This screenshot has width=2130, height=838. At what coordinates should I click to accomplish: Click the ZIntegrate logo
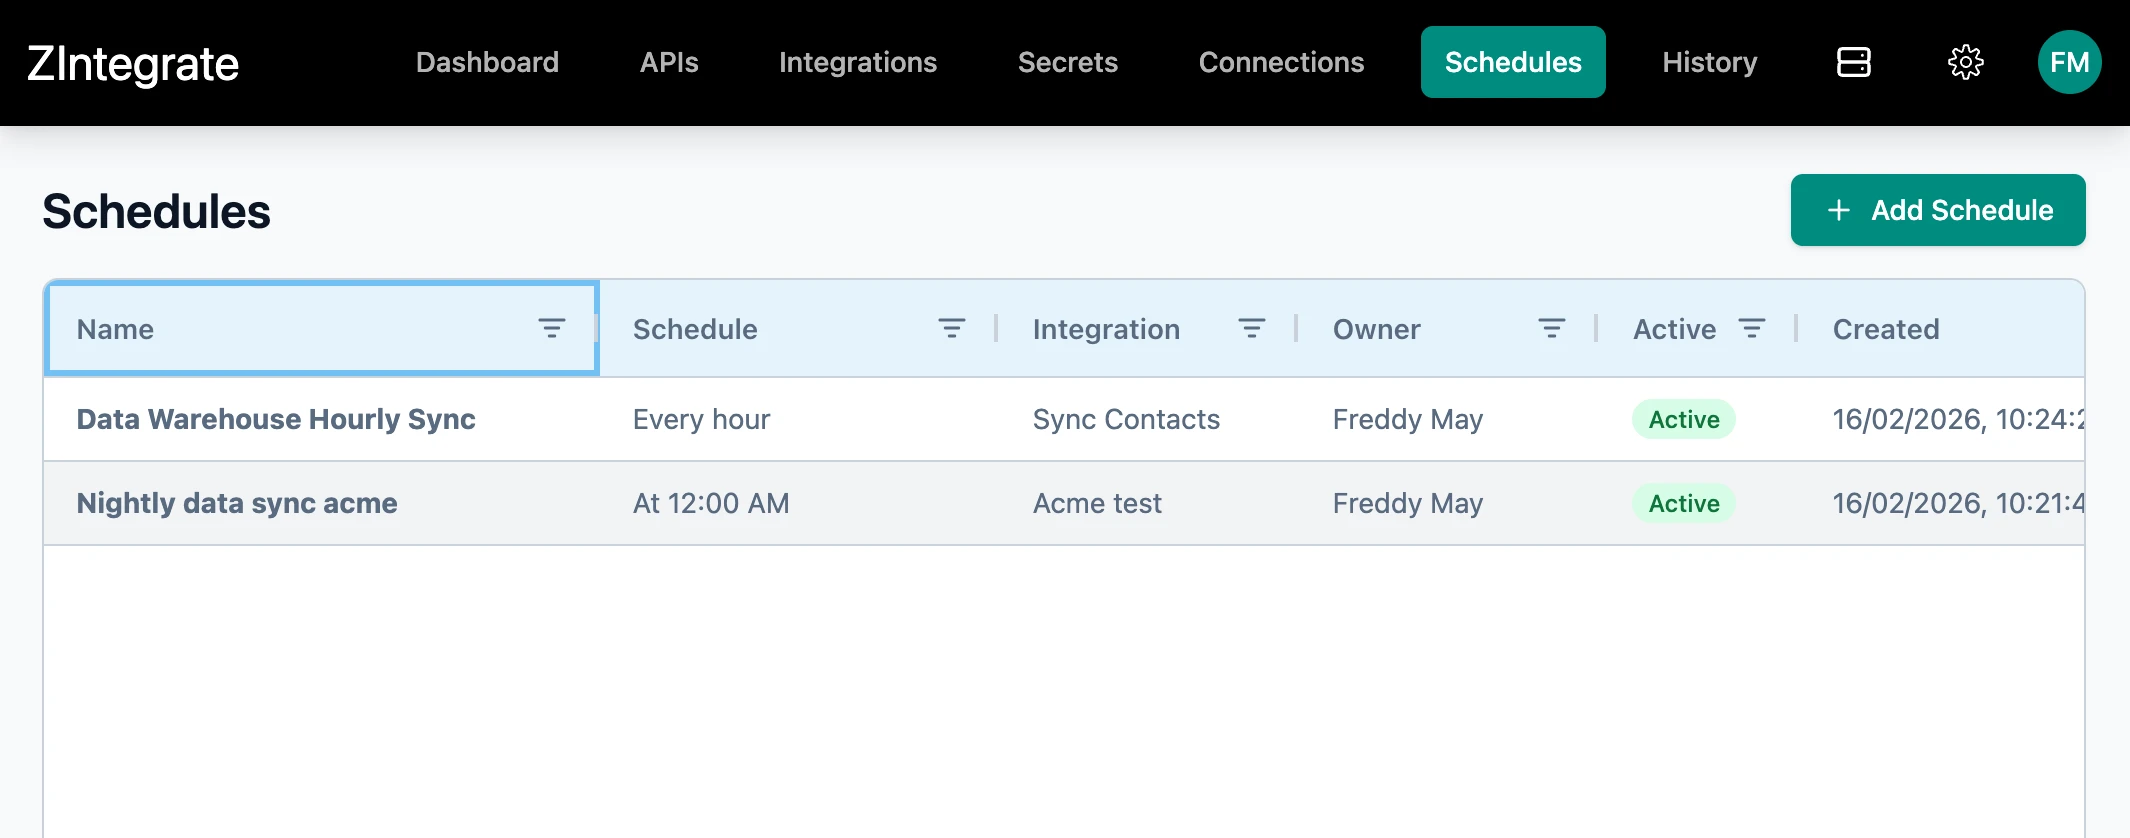click(x=133, y=64)
